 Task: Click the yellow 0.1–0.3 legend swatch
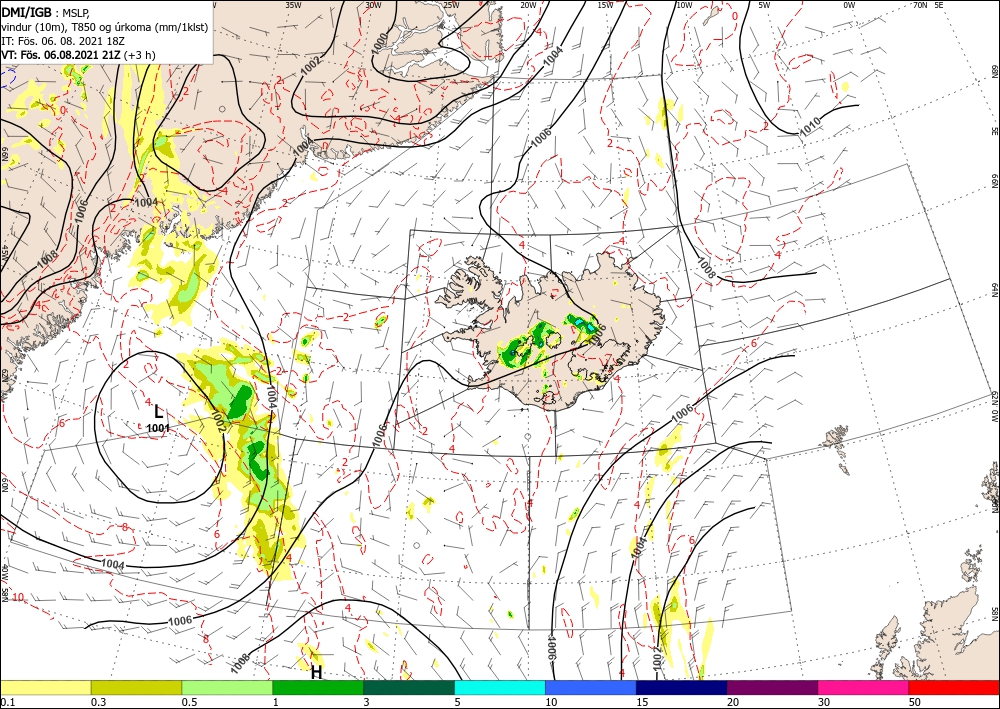45,687
